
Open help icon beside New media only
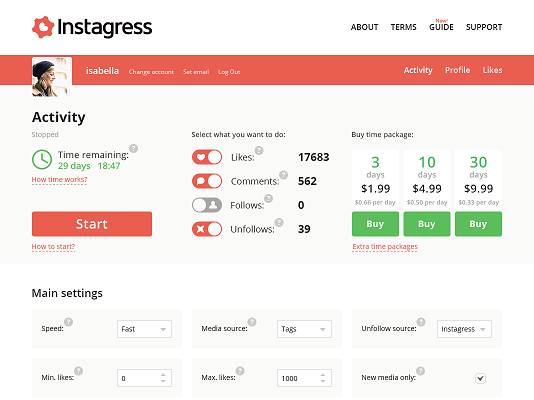click(421, 371)
